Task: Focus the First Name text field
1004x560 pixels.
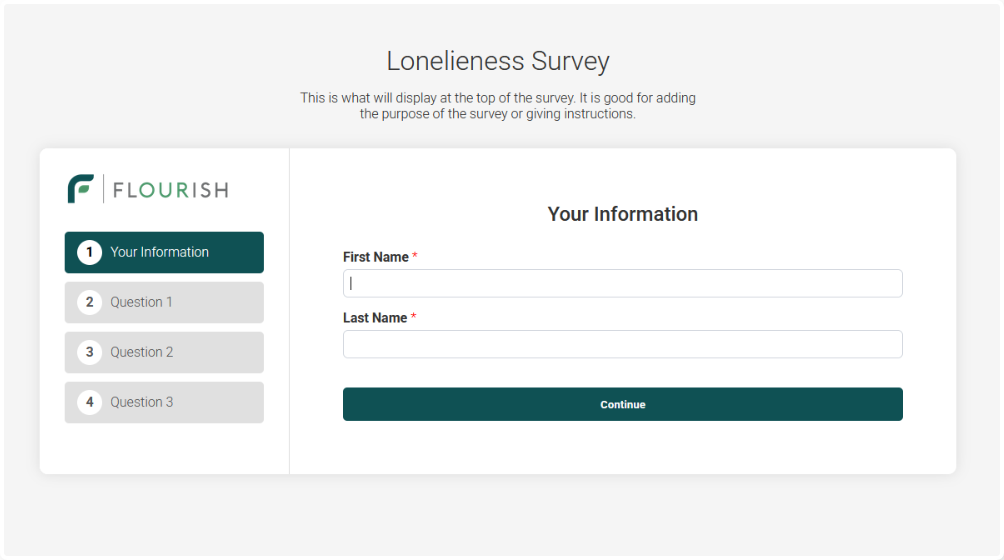Action: [x=622, y=283]
